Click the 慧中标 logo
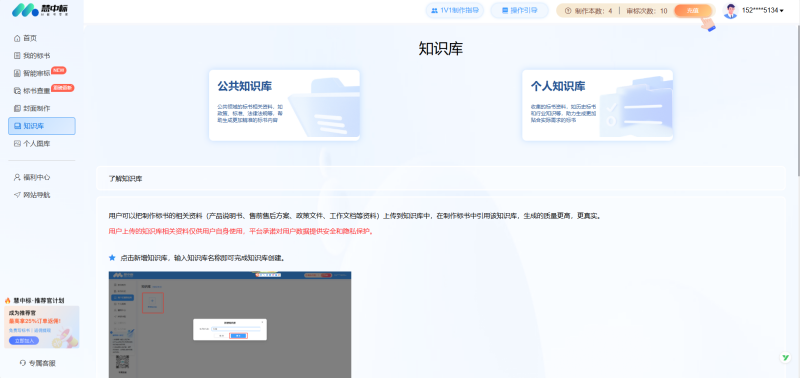 point(40,10)
